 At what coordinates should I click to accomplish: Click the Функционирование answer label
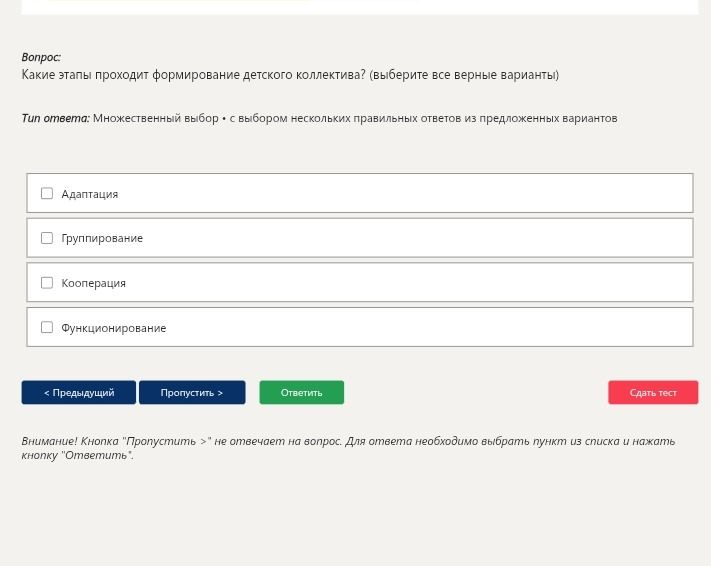tap(114, 328)
